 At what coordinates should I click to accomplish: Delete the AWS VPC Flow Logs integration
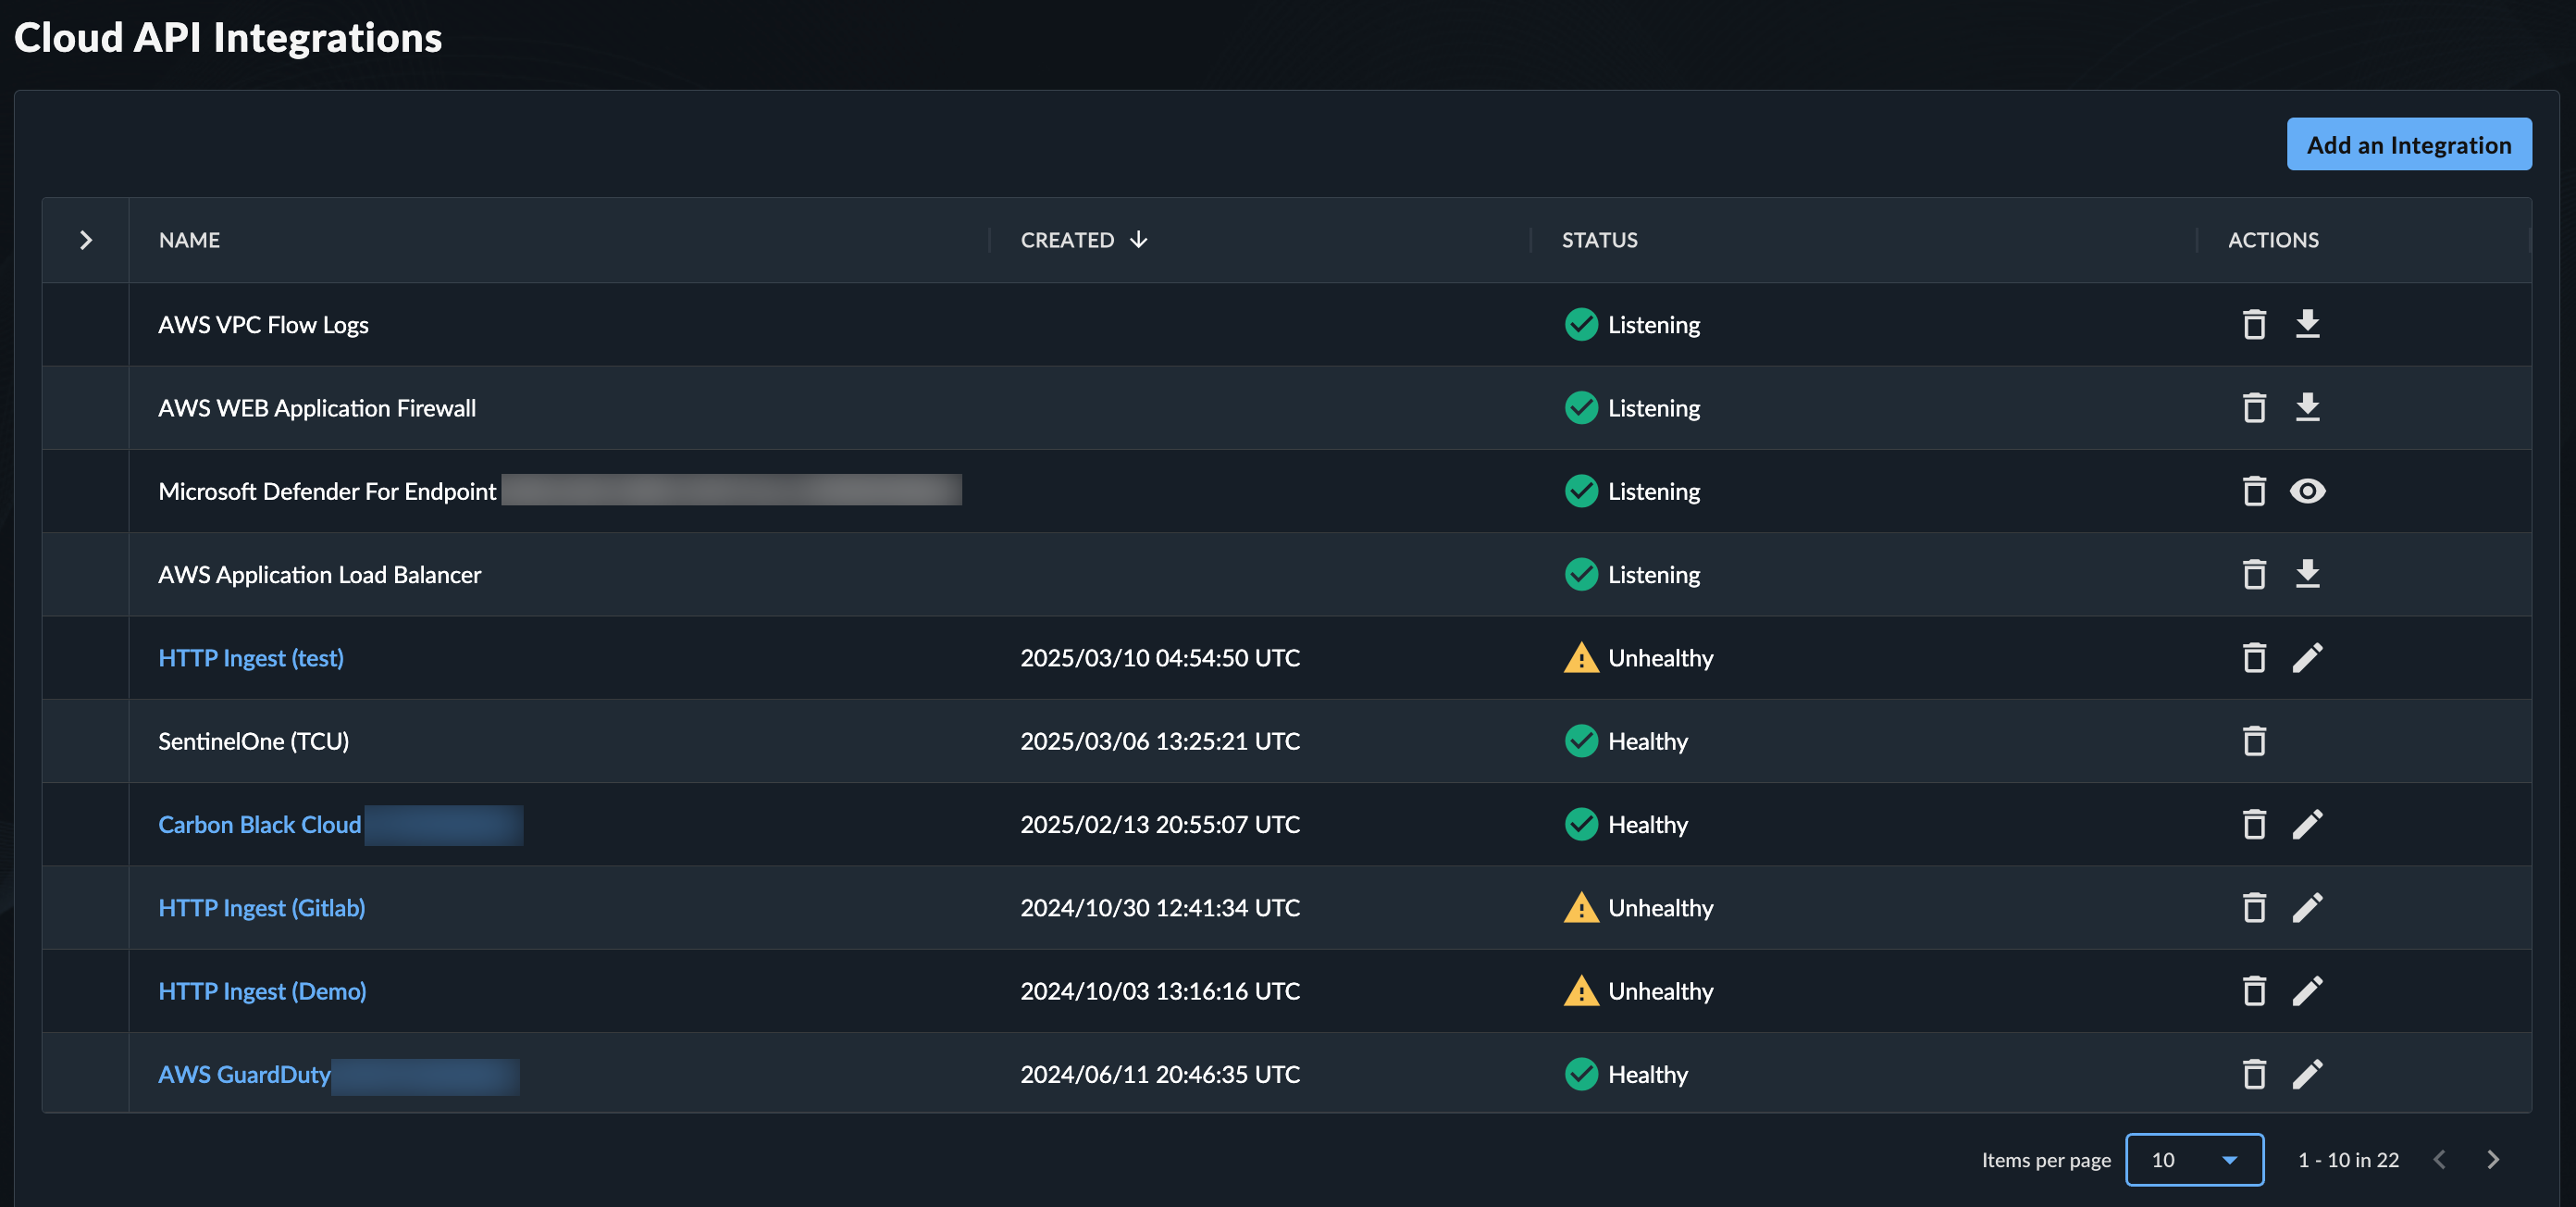pos(2254,325)
